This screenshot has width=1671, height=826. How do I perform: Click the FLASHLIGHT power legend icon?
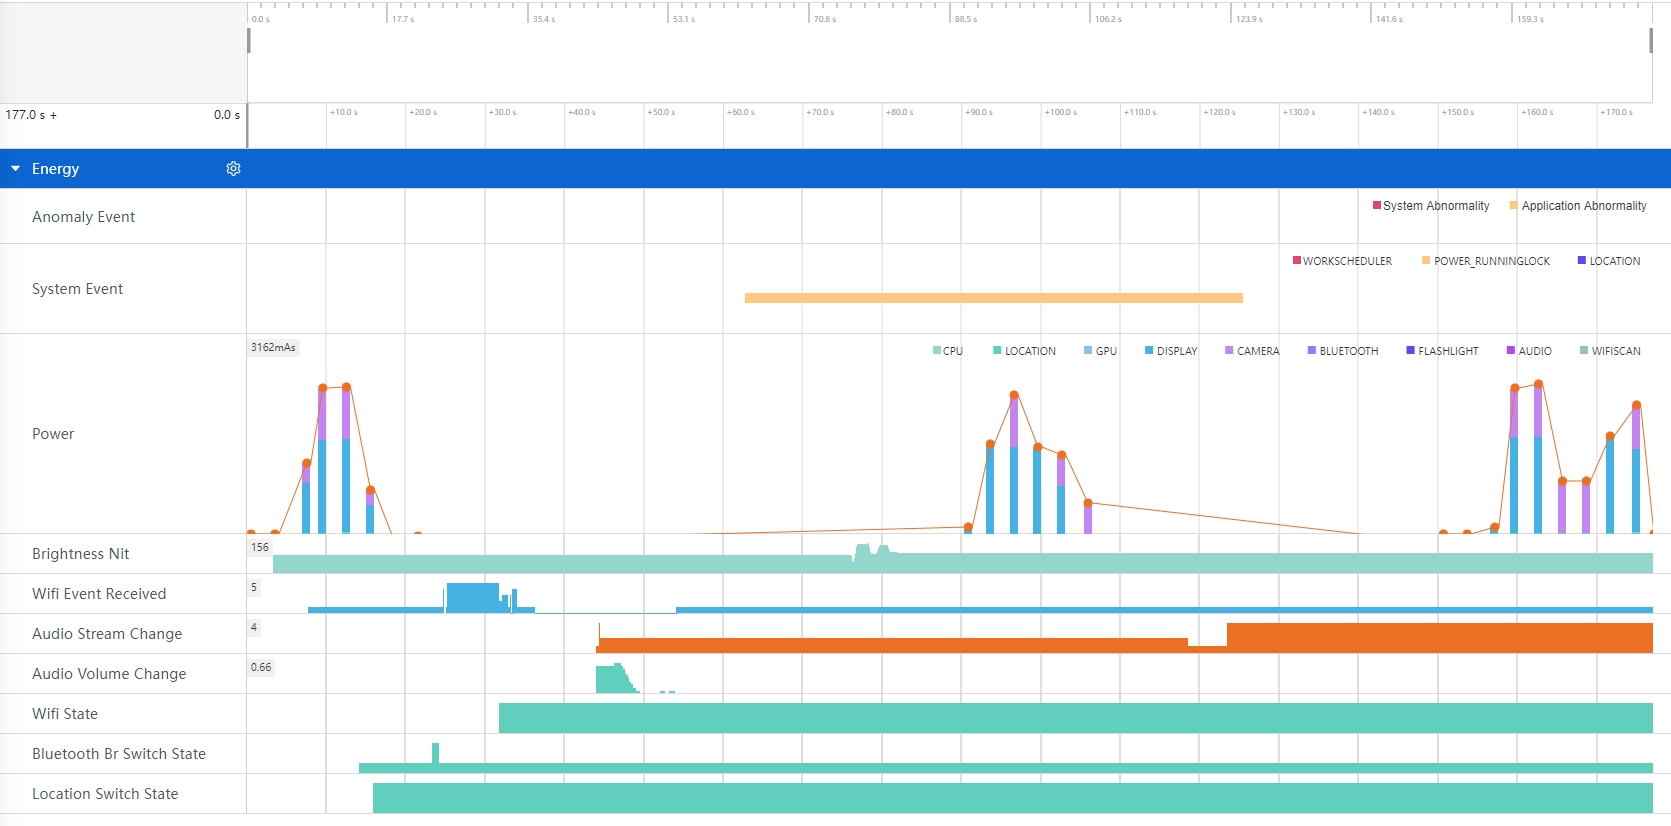1410,351
